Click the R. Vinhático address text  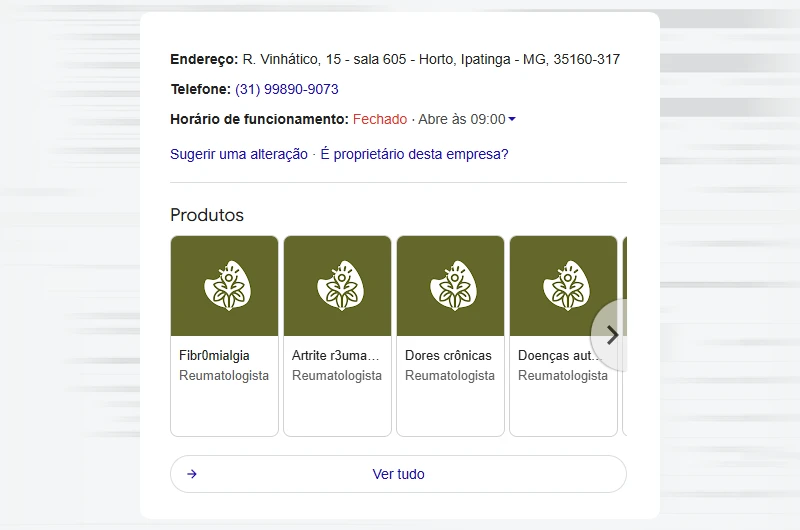(x=431, y=59)
